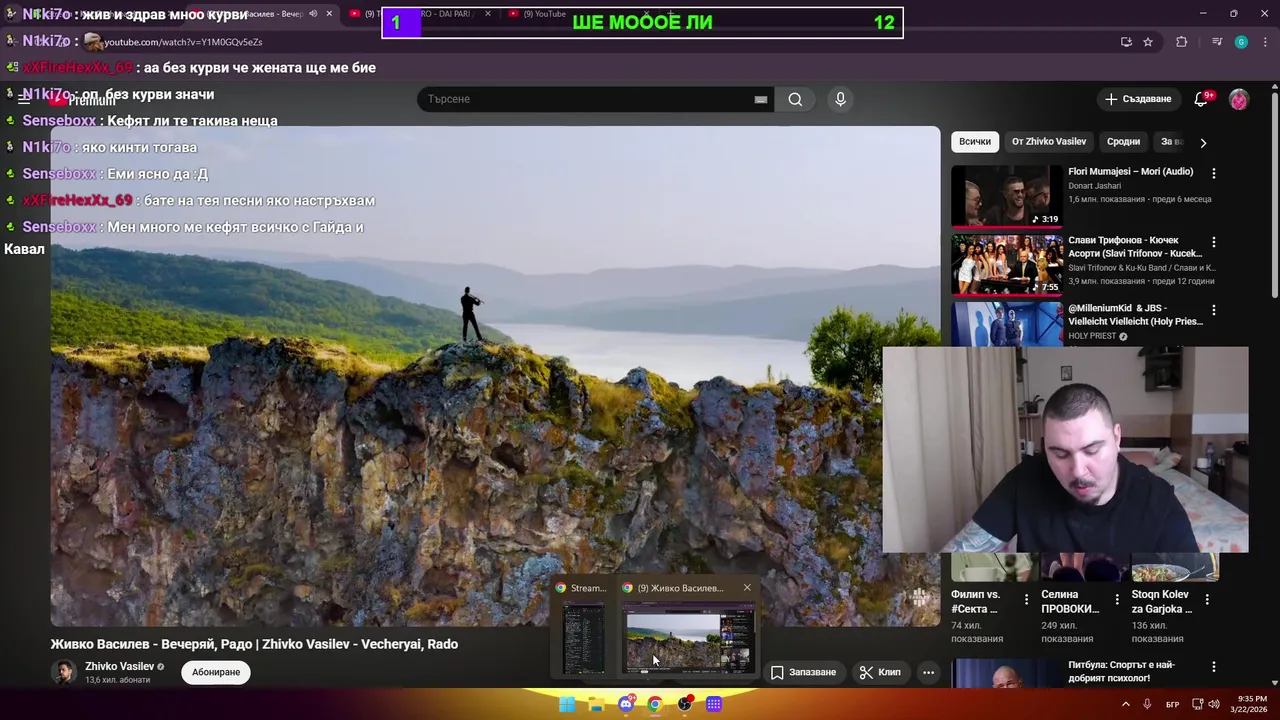
Task: Open the Windows Start button
Action: (x=567, y=704)
